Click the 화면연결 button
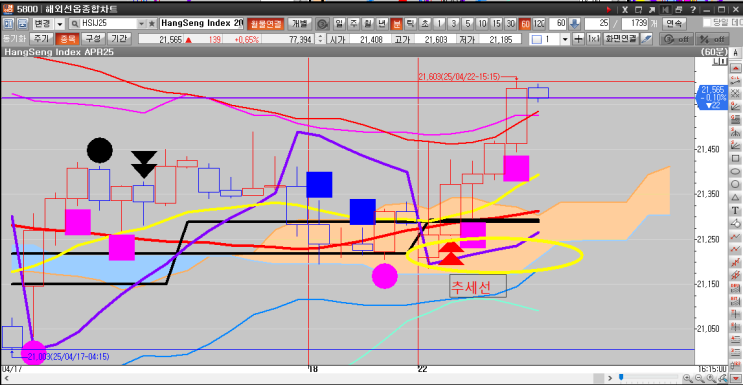The width and height of the screenshot is (743, 385). tap(621, 39)
